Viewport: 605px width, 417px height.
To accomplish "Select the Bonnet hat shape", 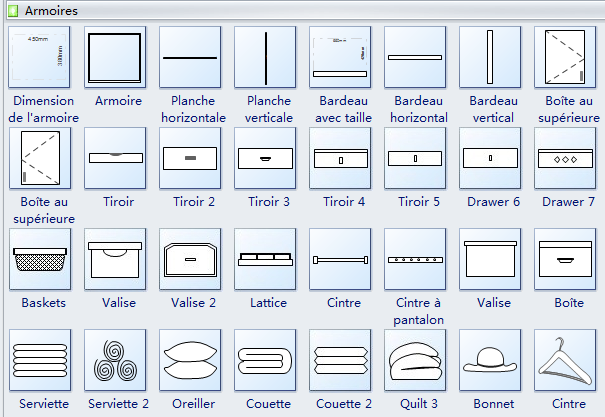I will pos(490,360).
